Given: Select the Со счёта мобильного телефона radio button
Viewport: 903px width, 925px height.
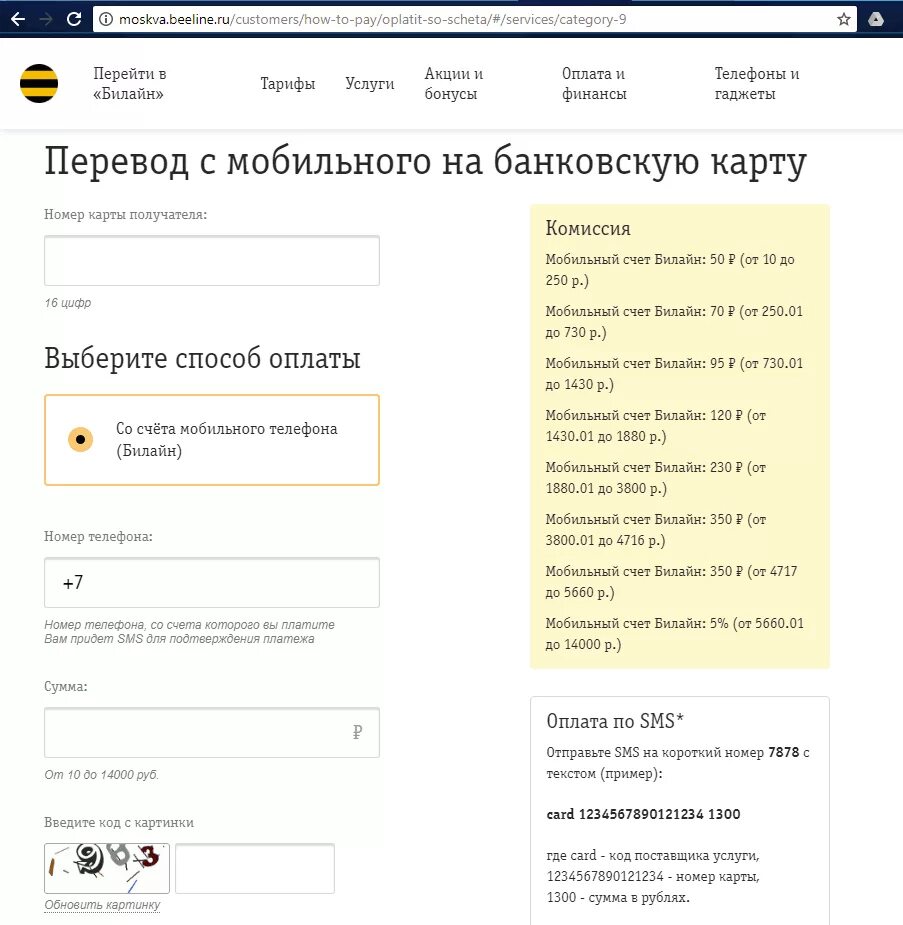Looking at the screenshot, I should click(80, 439).
